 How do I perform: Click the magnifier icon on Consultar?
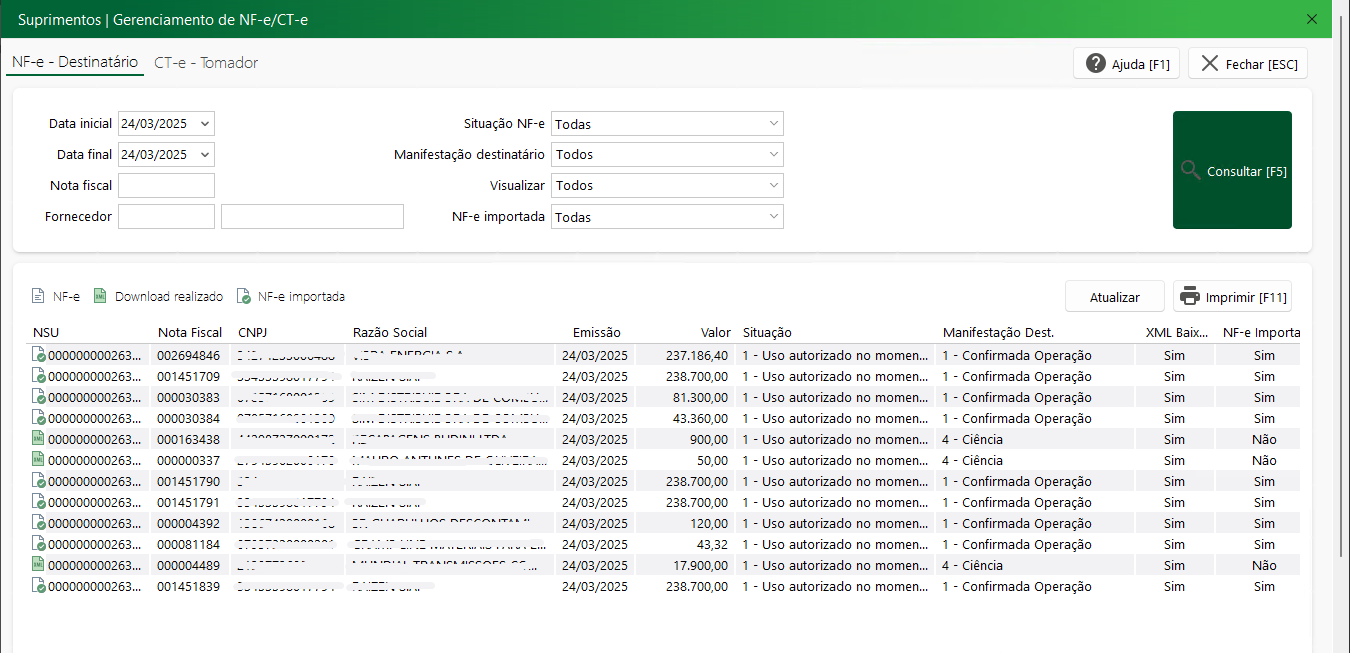coord(1190,170)
